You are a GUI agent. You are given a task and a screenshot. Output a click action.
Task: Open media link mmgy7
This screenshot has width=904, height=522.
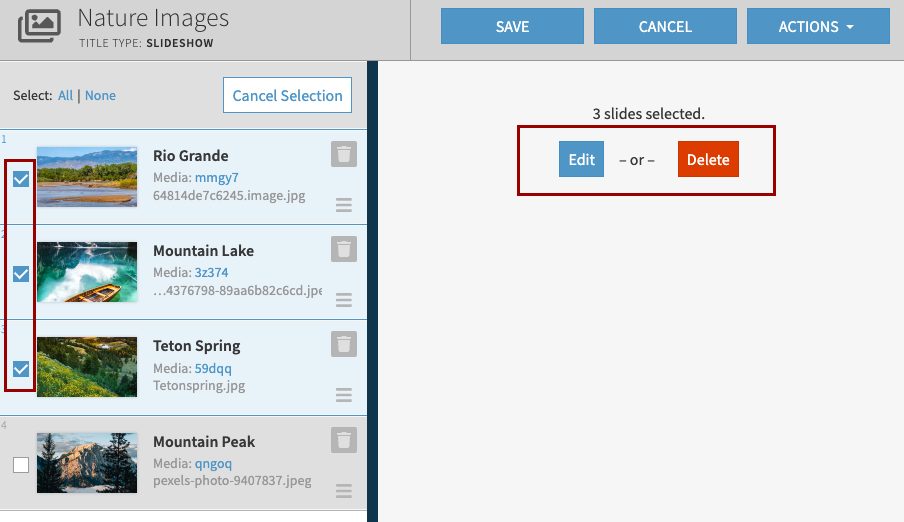click(217, 178)
